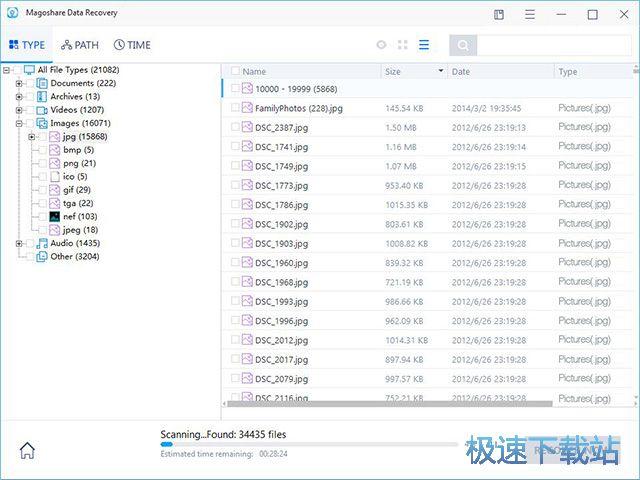The width and height of the screenshot is (640, 480).
Task: Check the Videos checkbox
Action: click(30, 110)
